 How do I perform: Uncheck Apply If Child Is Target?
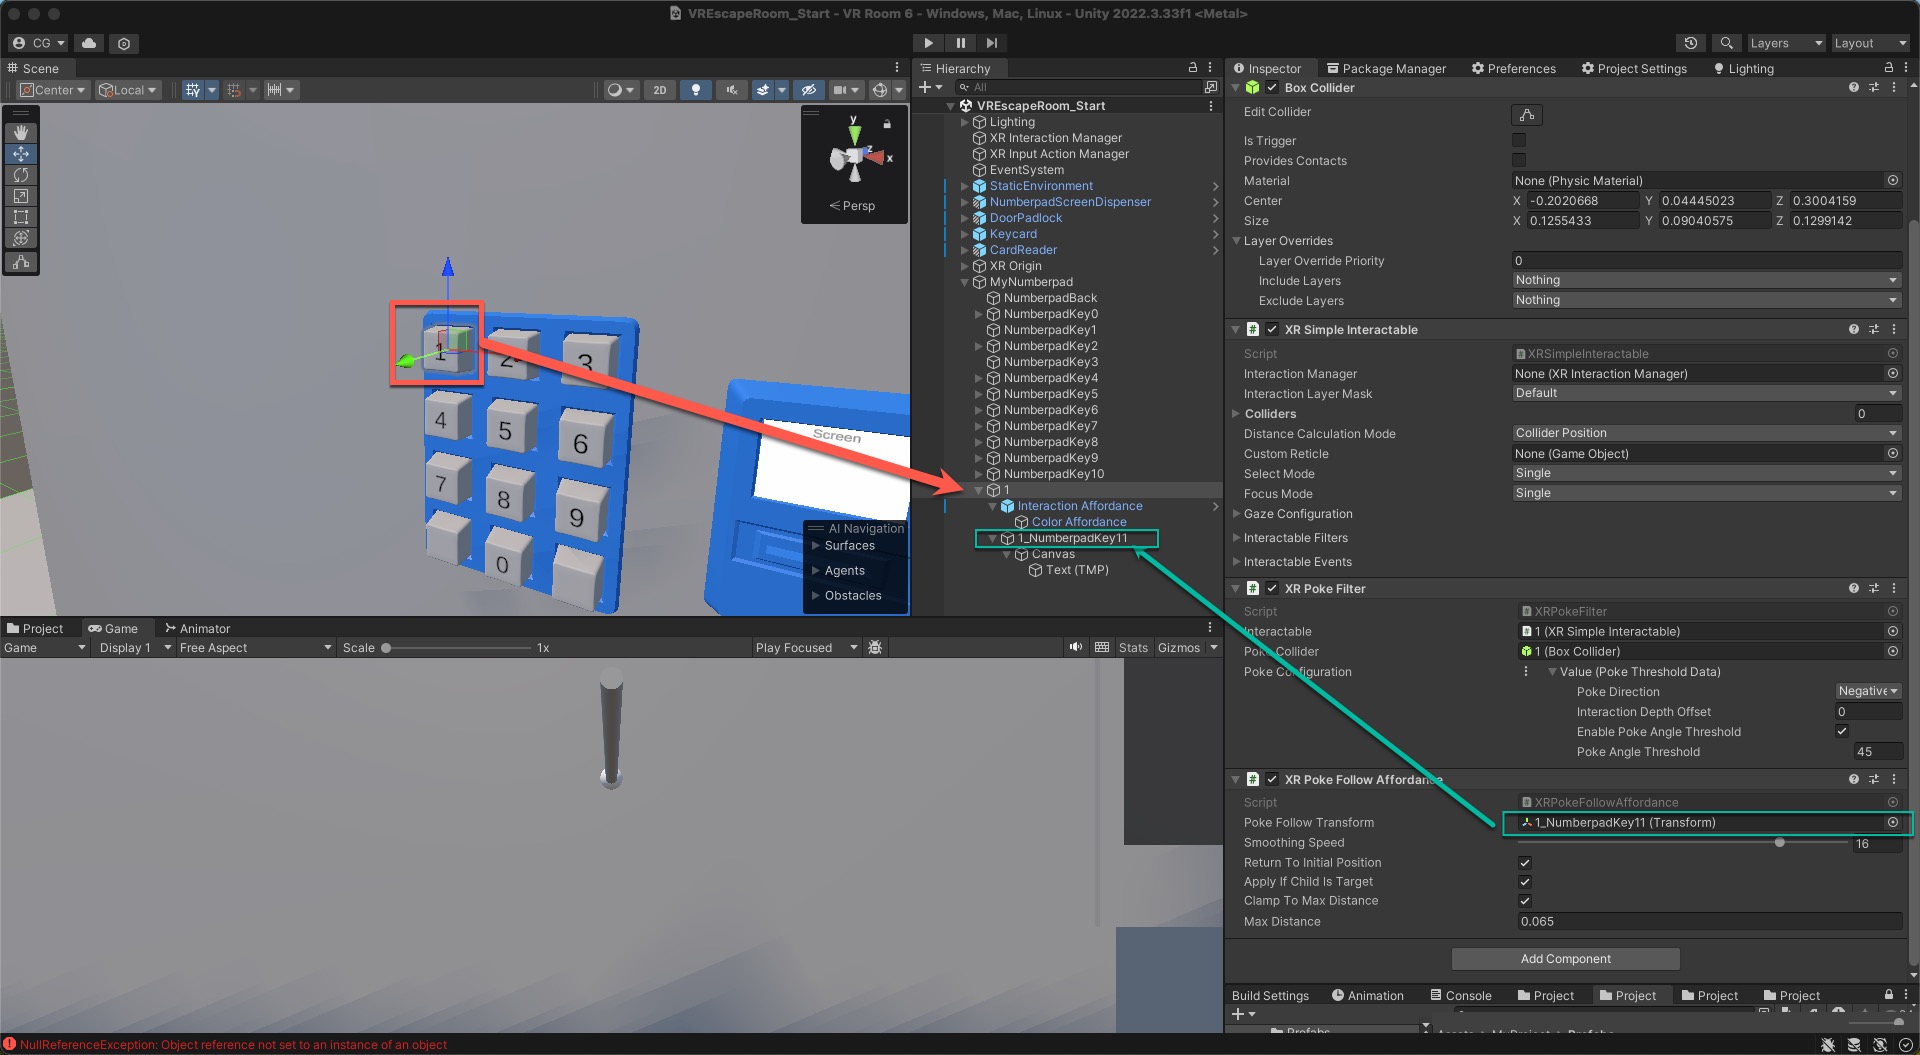[x=1525, y=881]
